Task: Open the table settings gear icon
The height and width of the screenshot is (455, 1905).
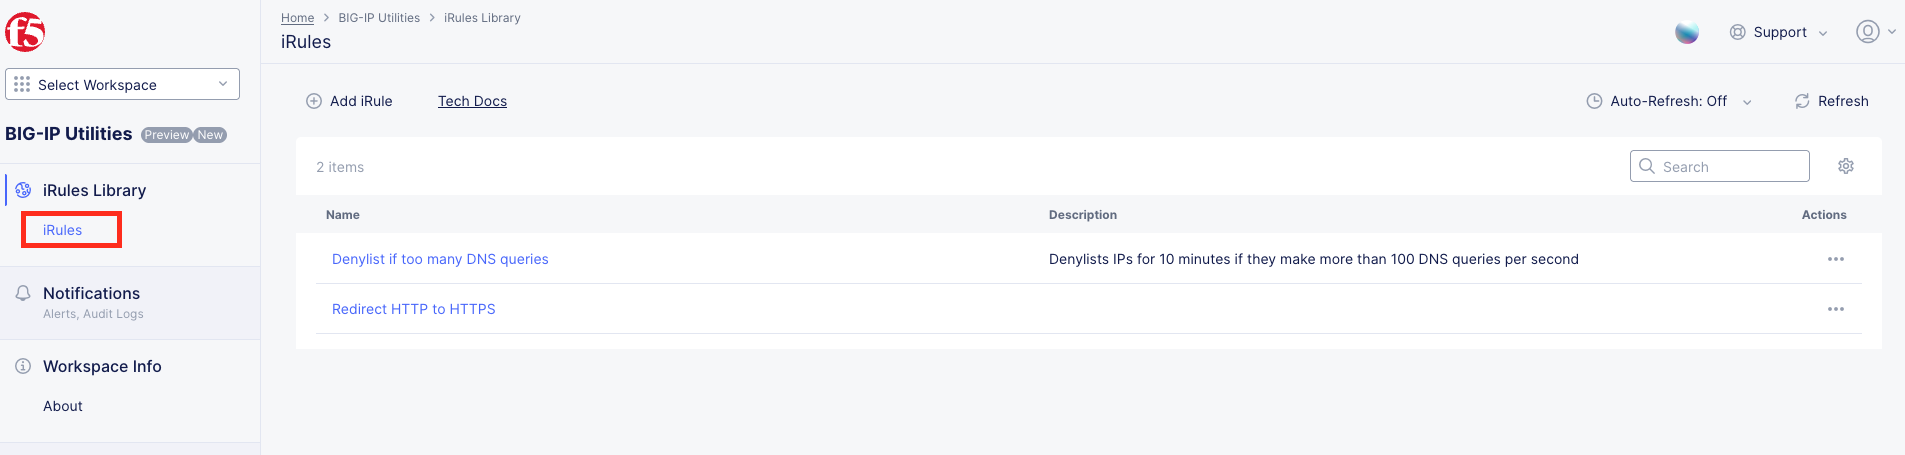Action: pyautogui.click(x=1846, y=166)
